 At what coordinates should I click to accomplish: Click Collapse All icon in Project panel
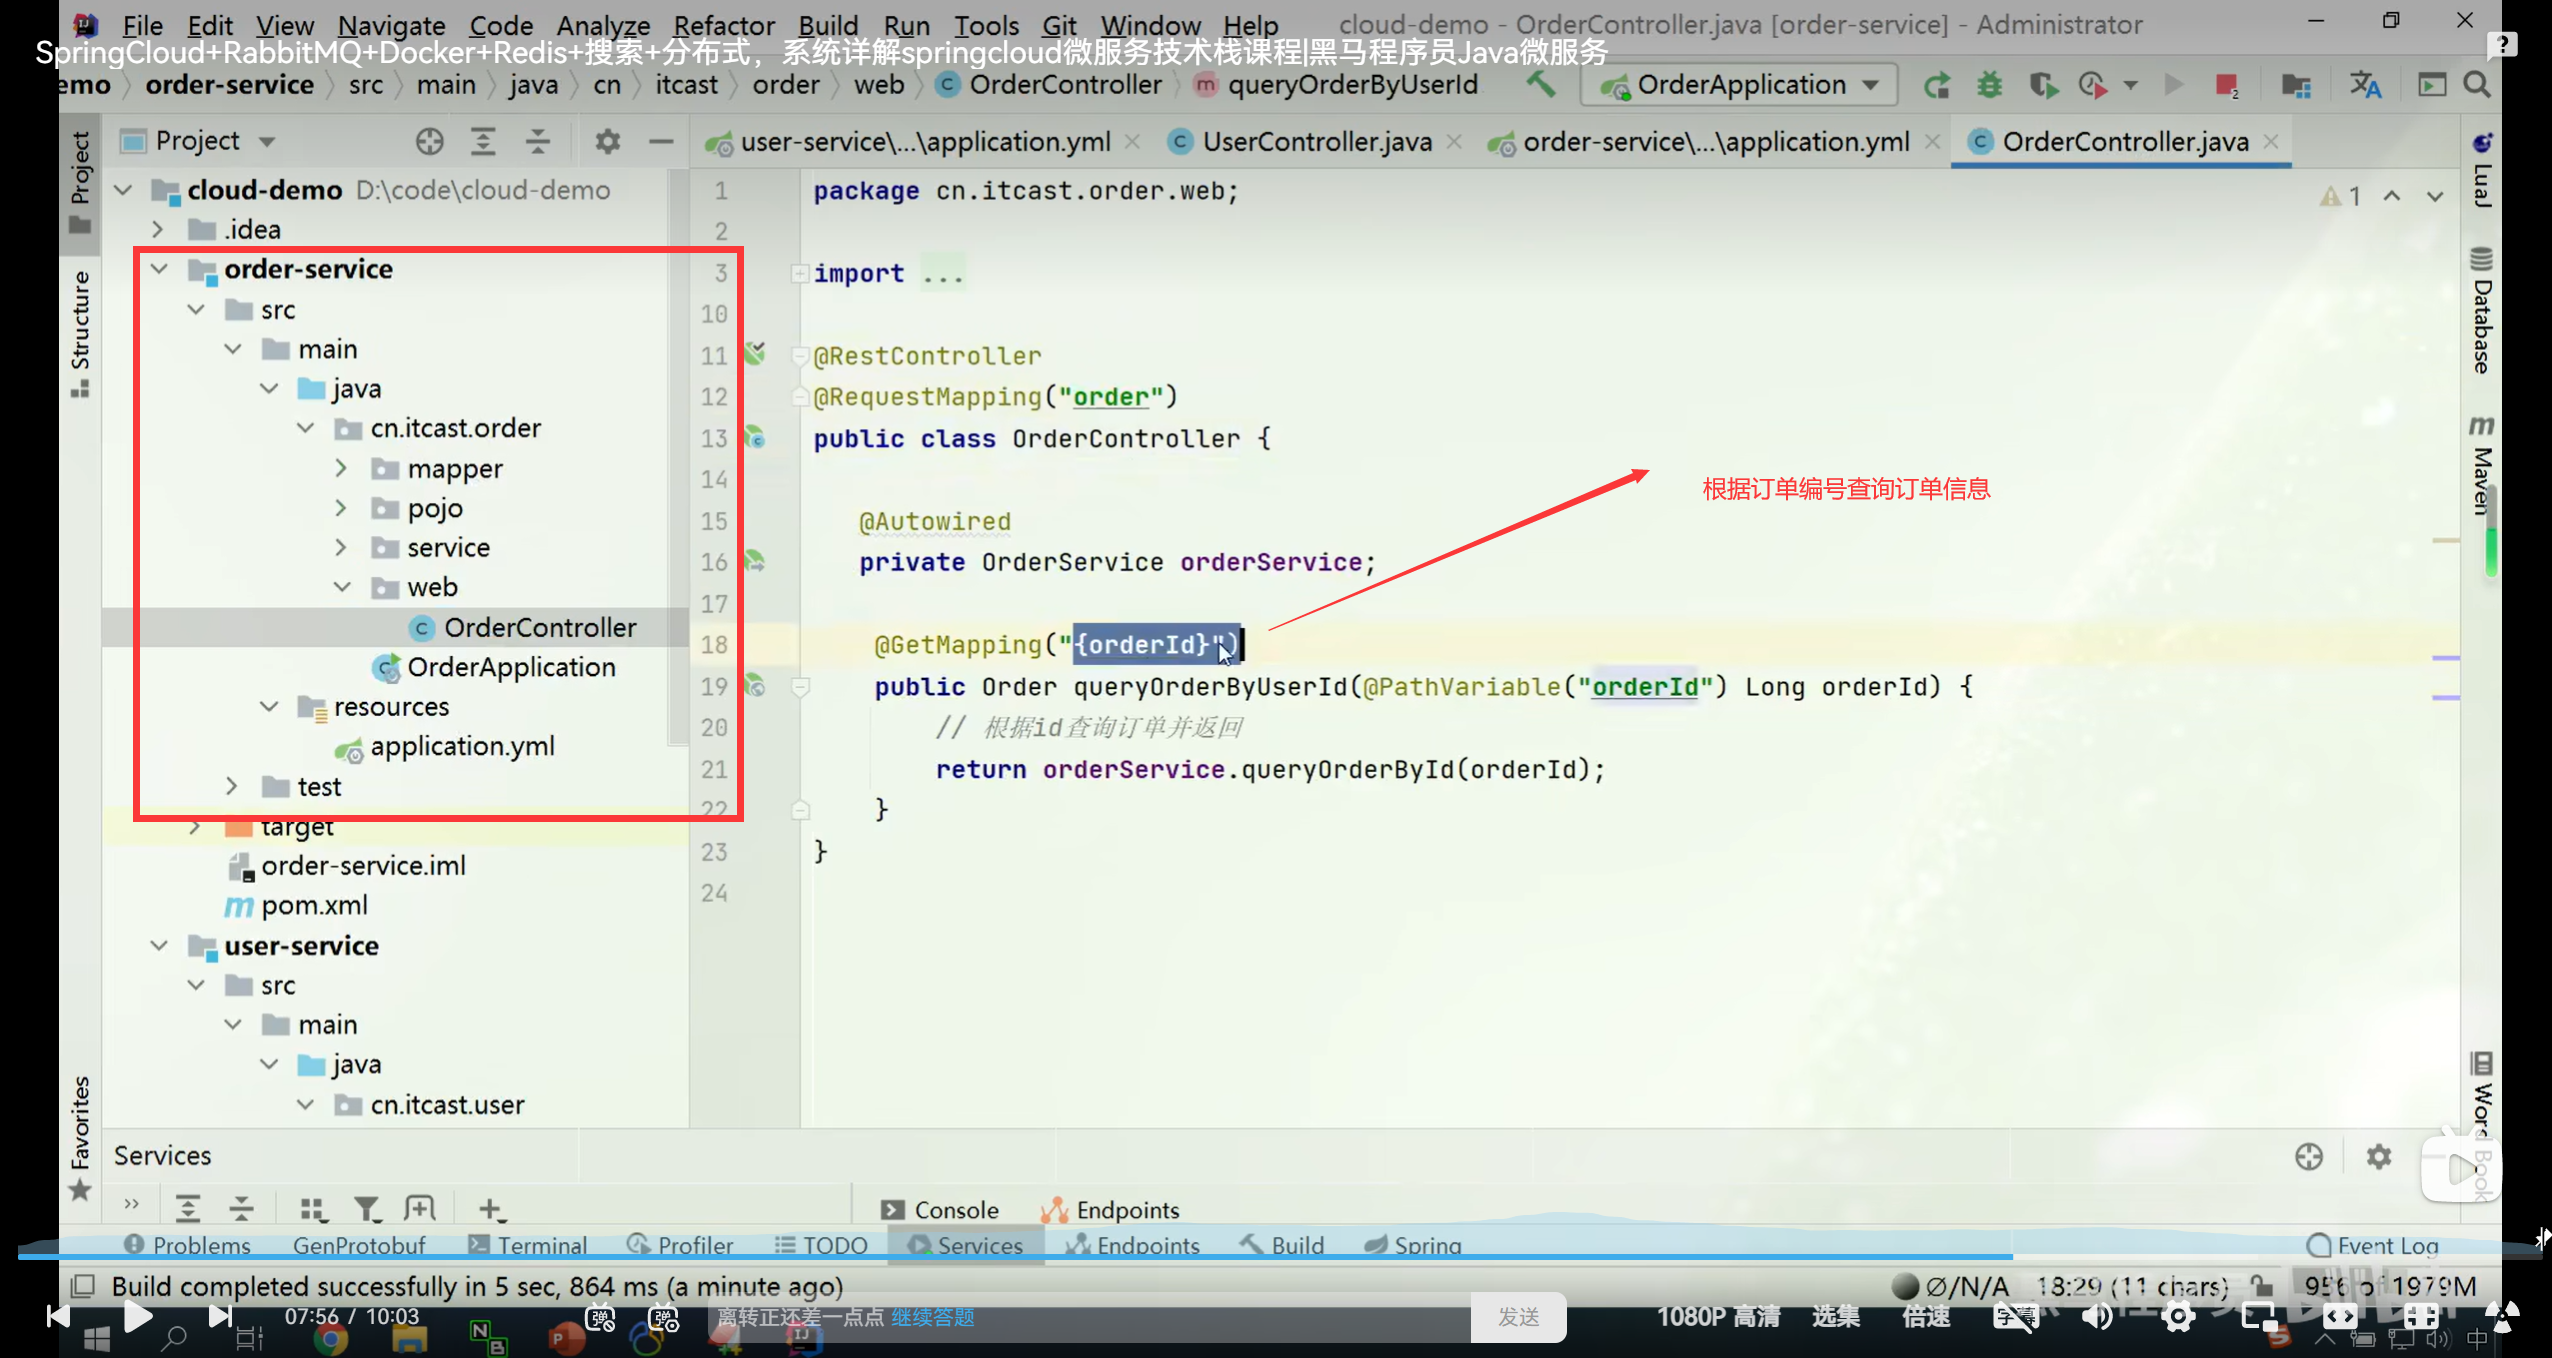coord(538,142)
